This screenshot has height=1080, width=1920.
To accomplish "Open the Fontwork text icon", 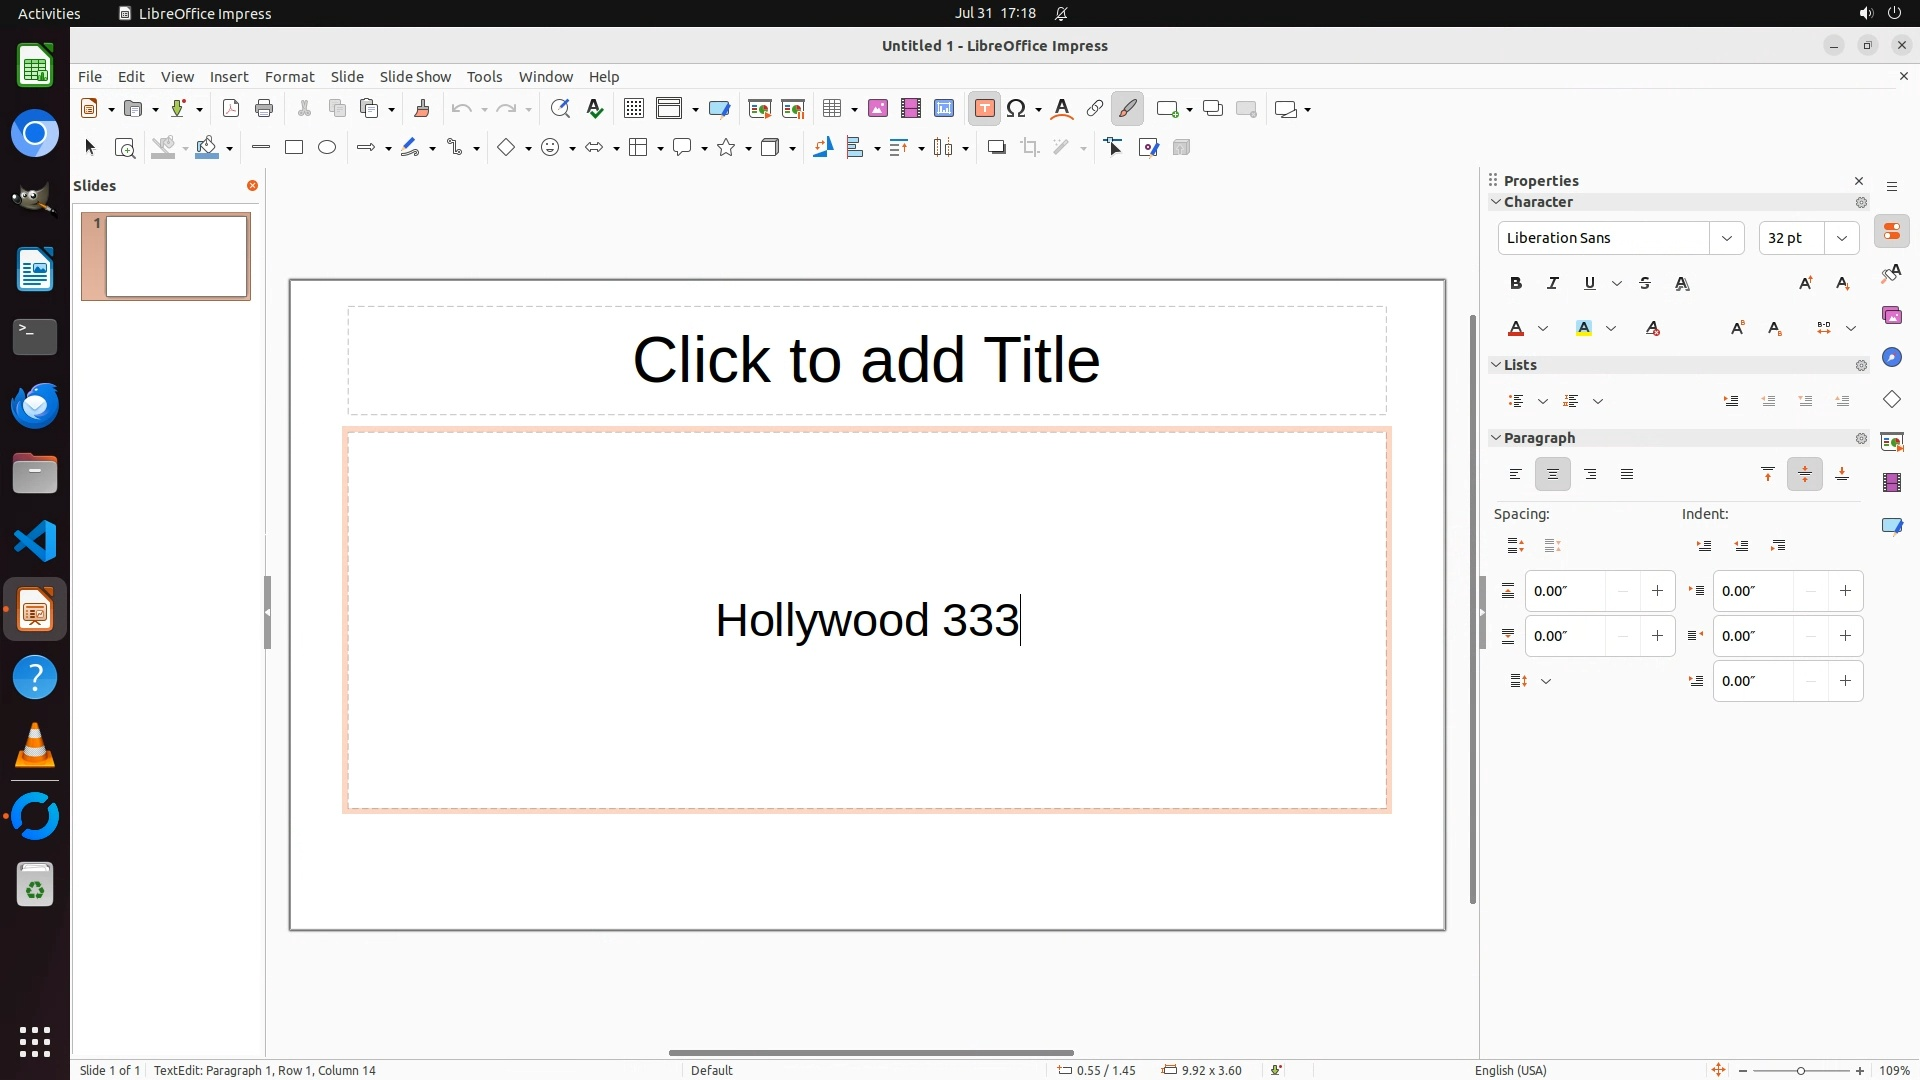I will pos(1062,109).
